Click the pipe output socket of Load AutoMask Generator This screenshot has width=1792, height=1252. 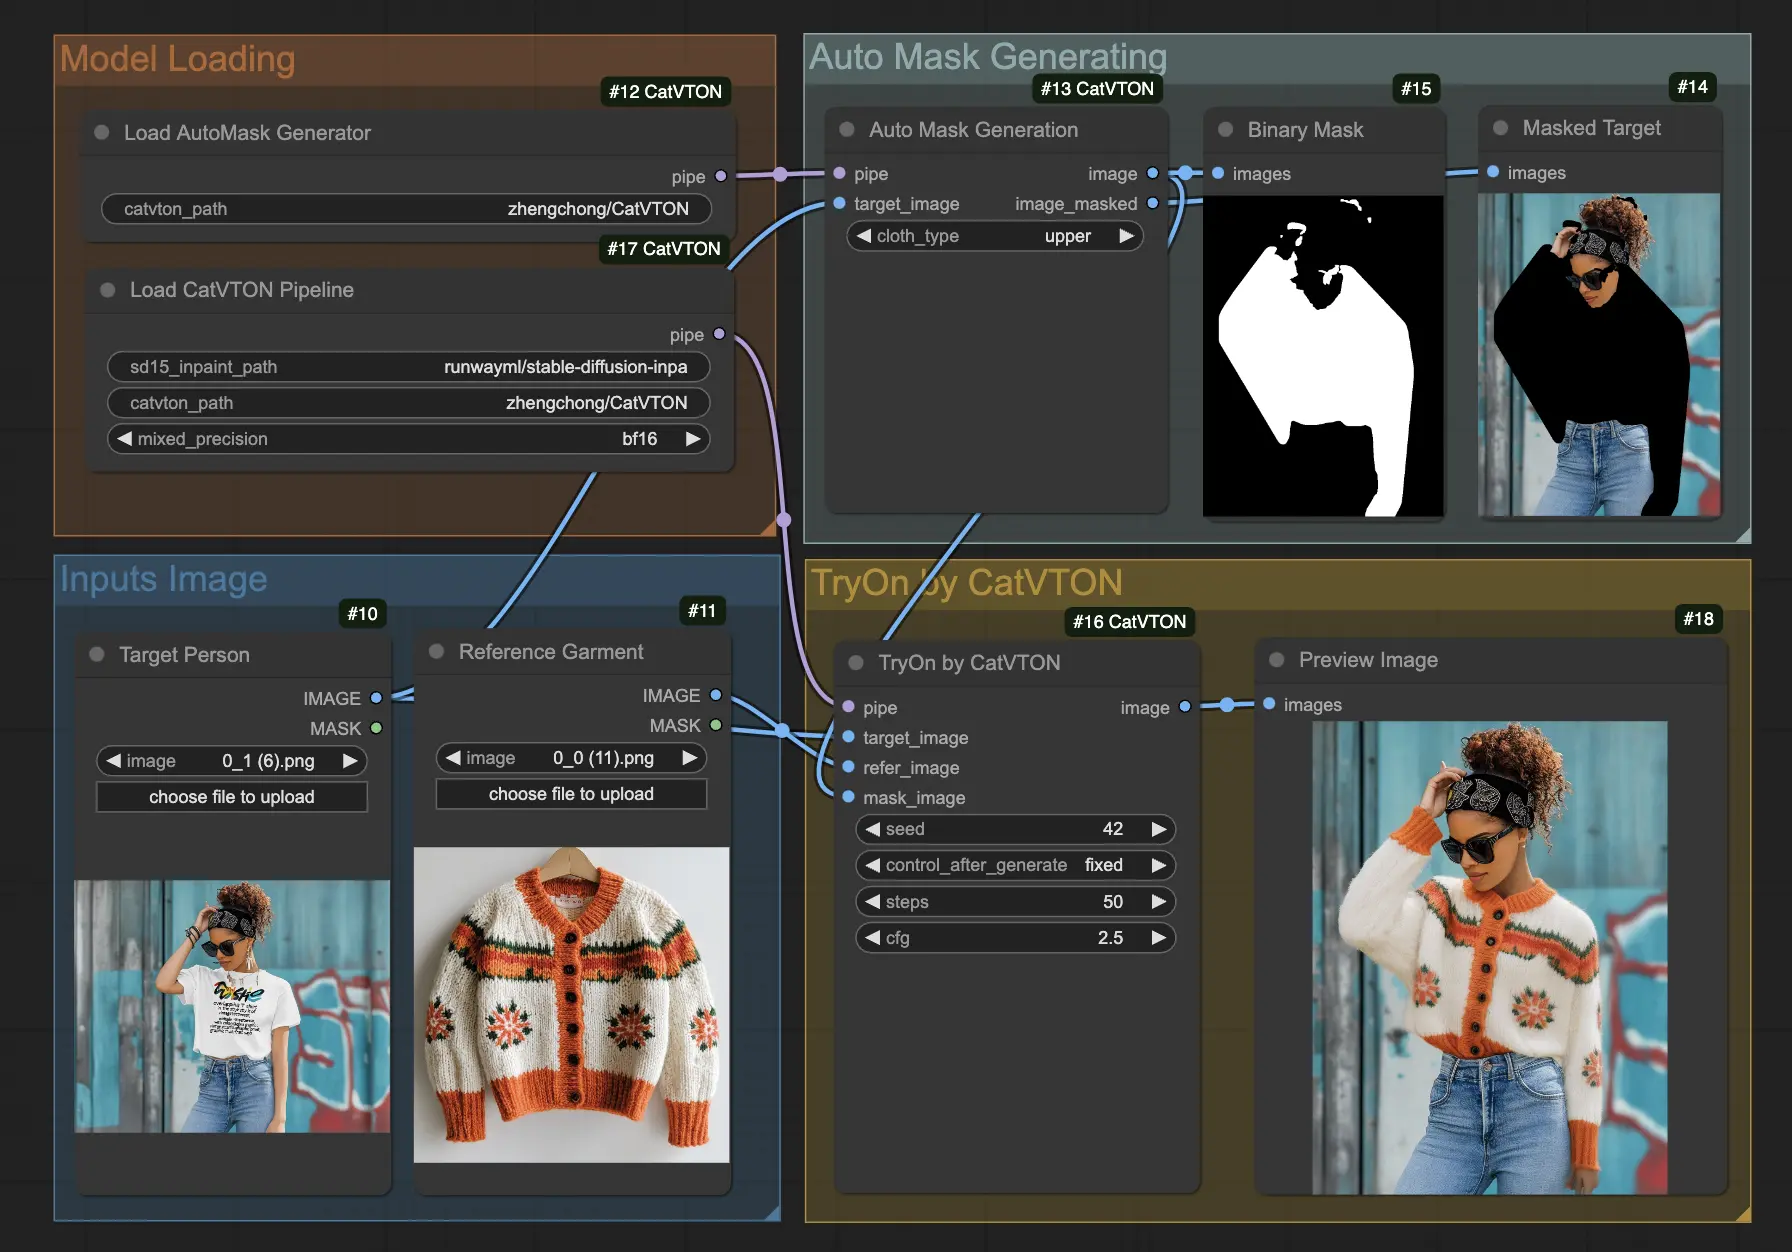tap(721, 176)
